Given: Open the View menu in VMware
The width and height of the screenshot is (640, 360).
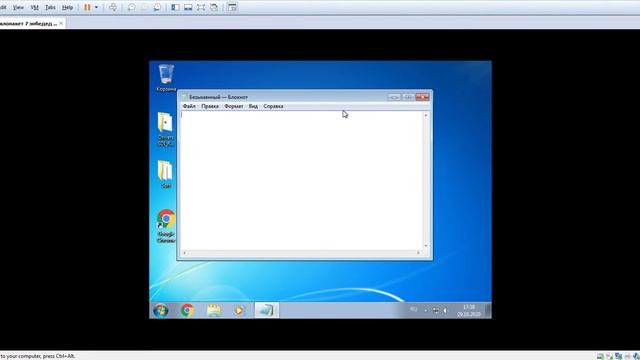Looking at the screenshot, I should [x=18, y=7].
